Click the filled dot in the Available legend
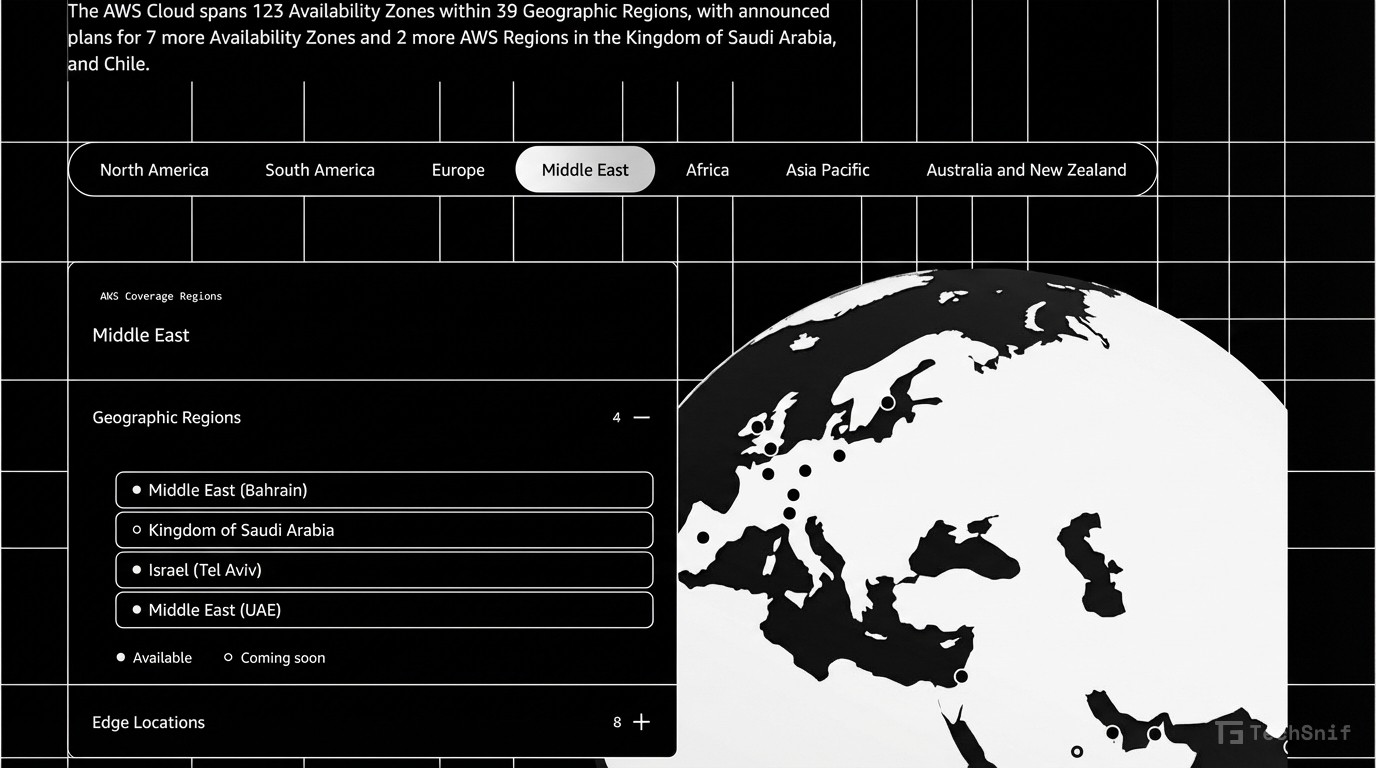Viewport: 1376px width, 768px height. tap(120, 657)
